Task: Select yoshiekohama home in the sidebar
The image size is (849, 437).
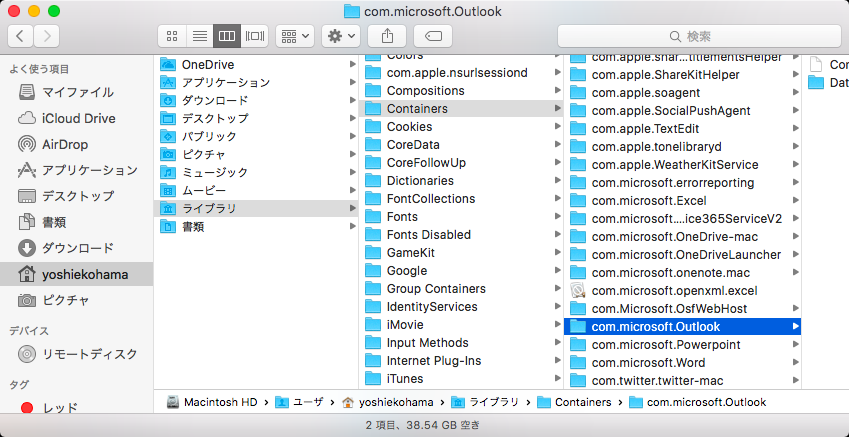Action: 76,275
